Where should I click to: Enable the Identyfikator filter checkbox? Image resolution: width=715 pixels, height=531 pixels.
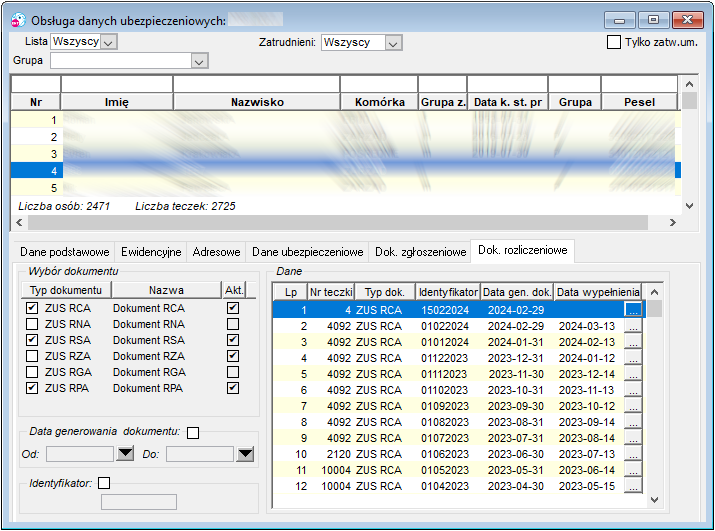[x=104, y=483]
